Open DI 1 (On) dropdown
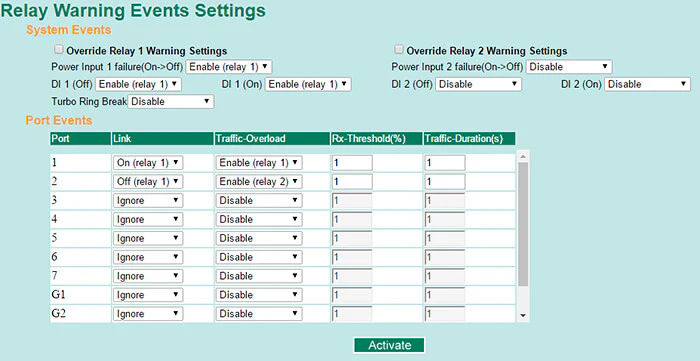The height and width of the screenshot is (361, 700). tap(308, 84)
